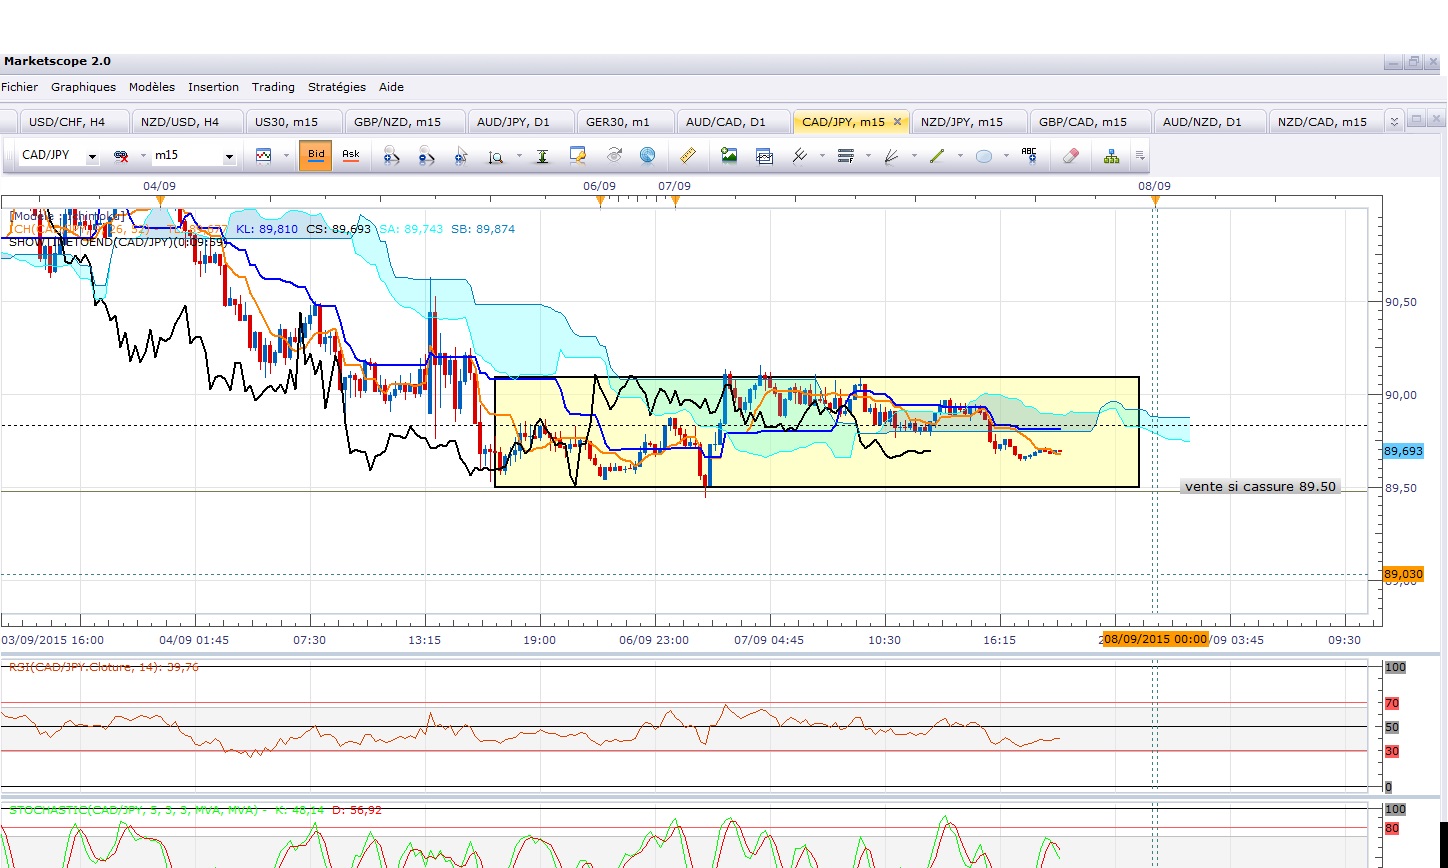Switch to the GBP/CAD, m15 tab

[x=1091, y=122]
